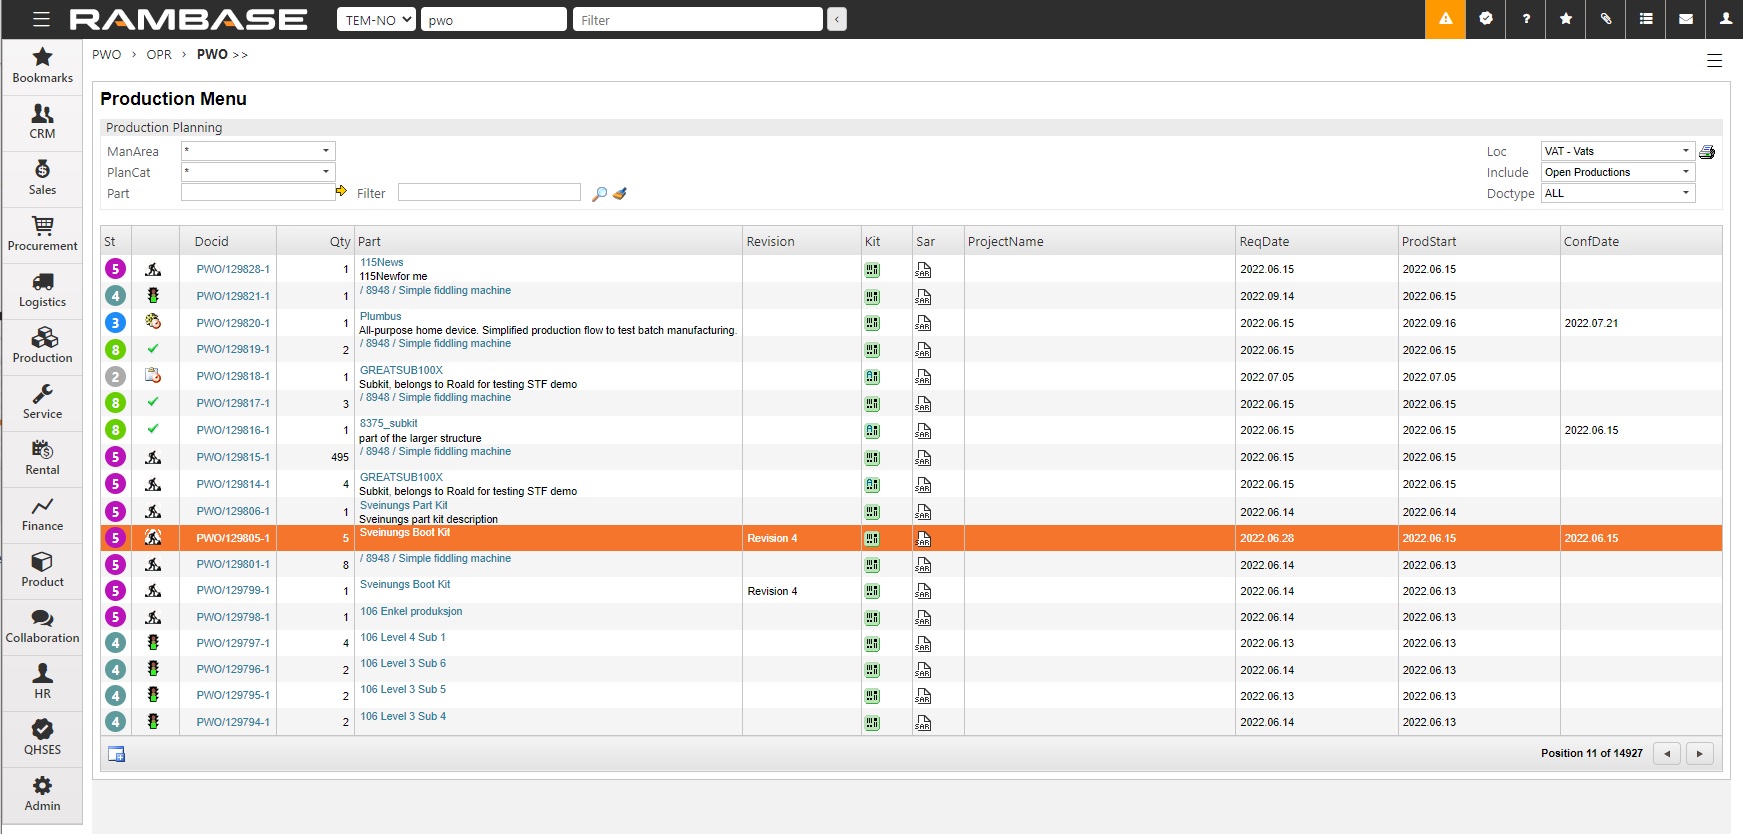Click the Part input field

258,192
